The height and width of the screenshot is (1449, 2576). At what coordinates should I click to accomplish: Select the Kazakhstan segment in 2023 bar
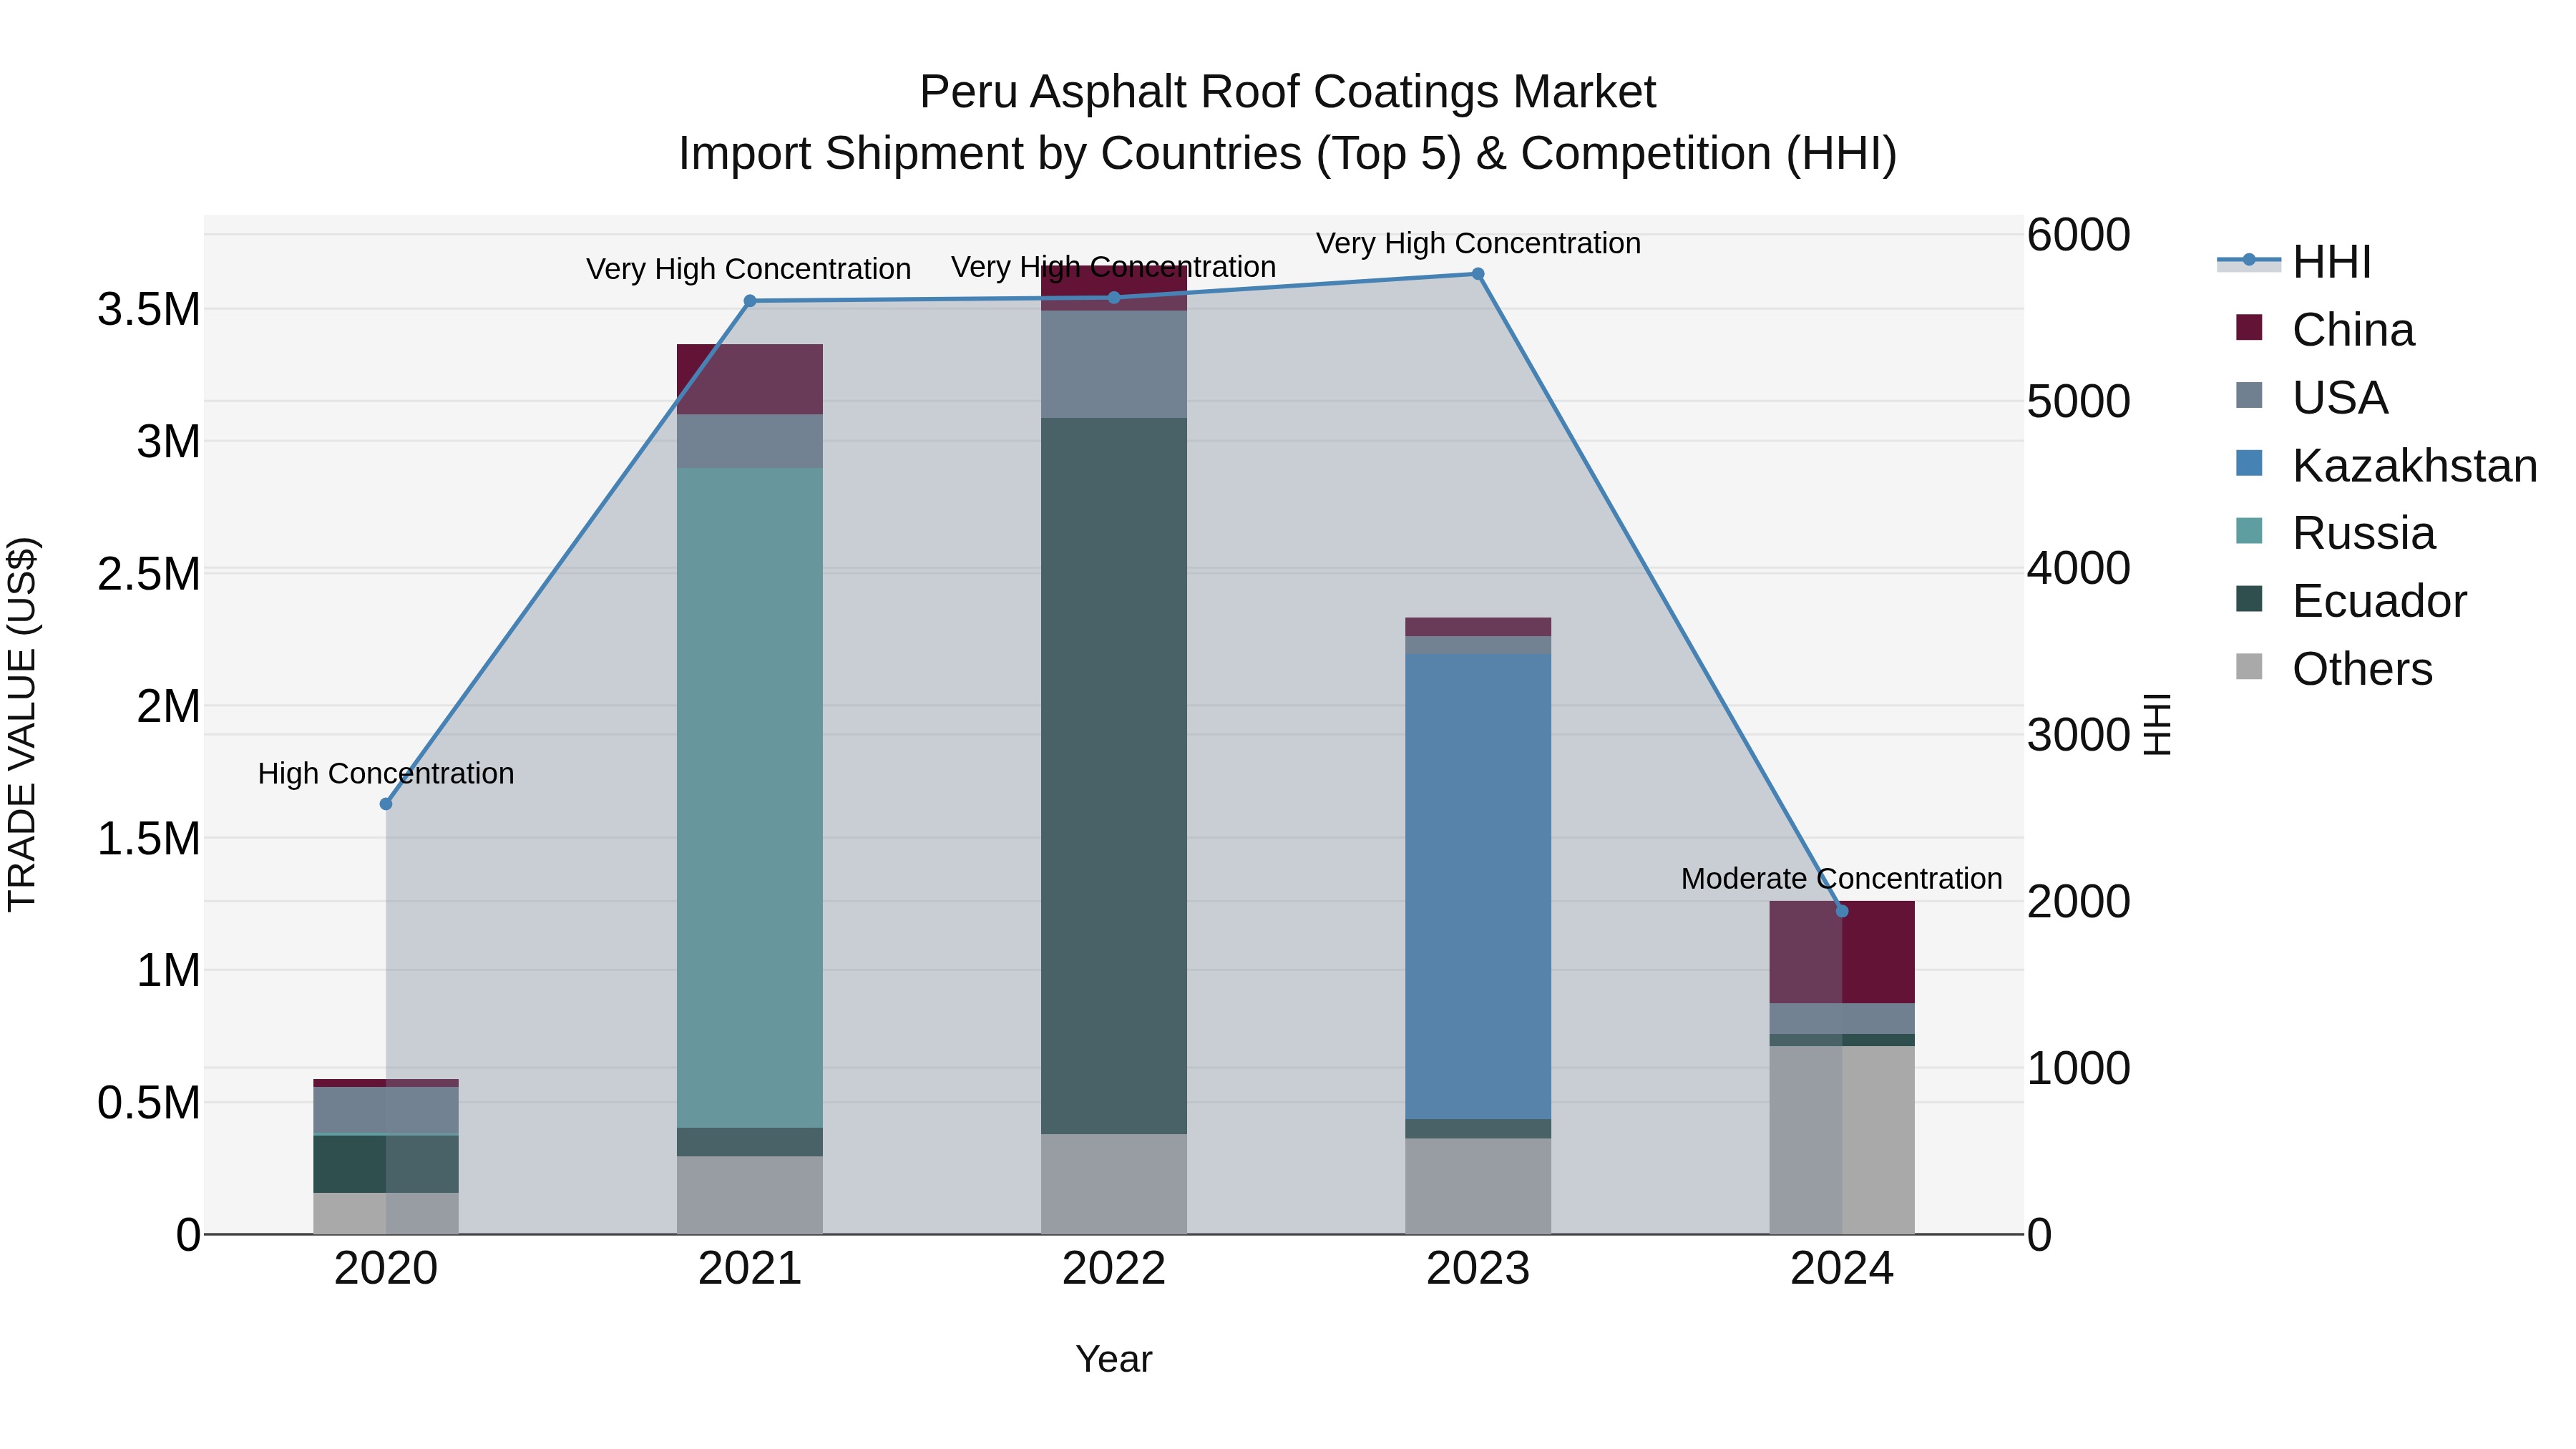[x=1478, y=886]
